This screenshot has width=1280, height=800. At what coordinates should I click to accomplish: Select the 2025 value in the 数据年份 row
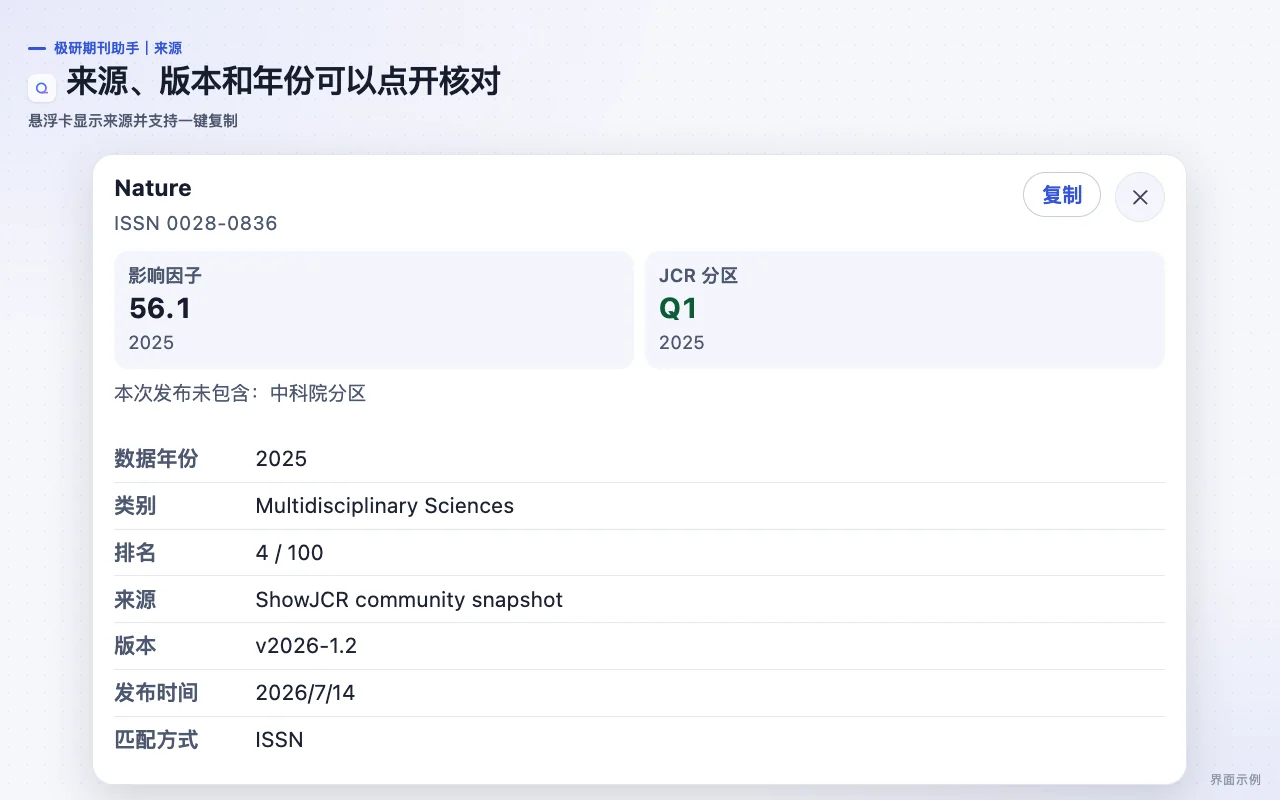pyautogui.click(x=281, y=459)
